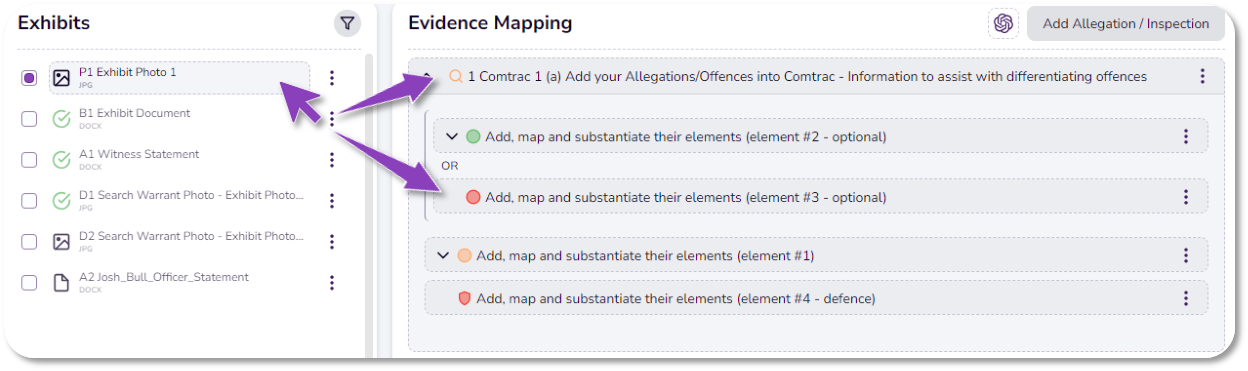Click the AI assistant icon beside Add Allegation
The width and height of the screenshot is (1248, 371).
point(1003,23)
